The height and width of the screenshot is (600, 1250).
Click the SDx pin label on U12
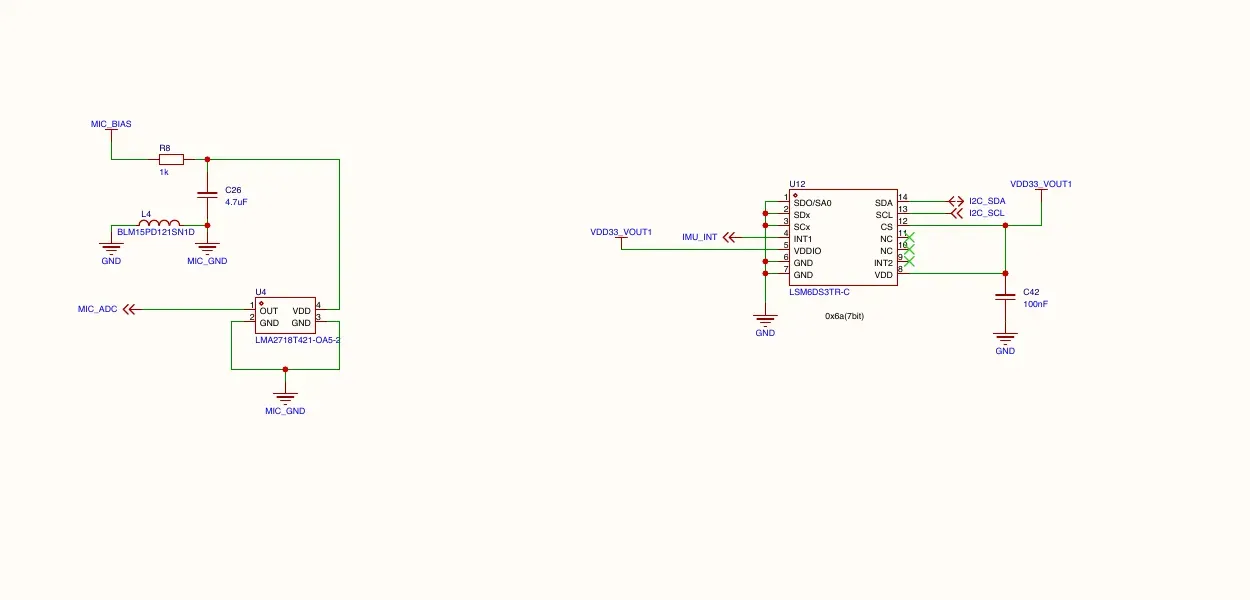click(801, 215)
